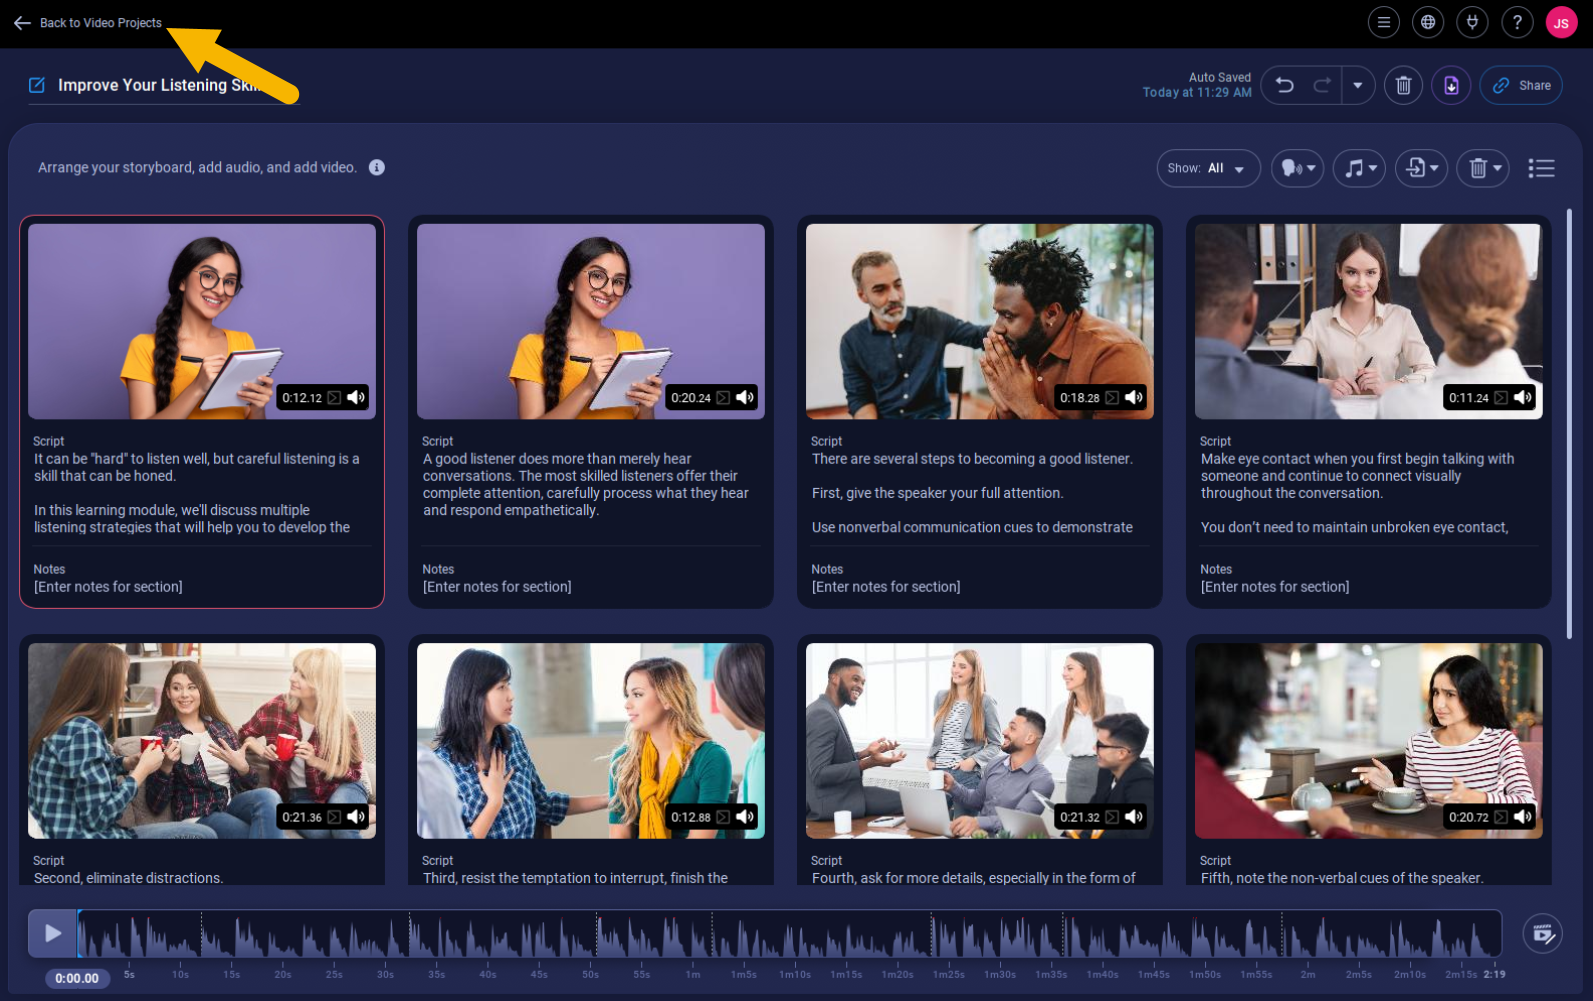Click the storyboard vertical scrollbar
1593x1001 pixels.
pyautogui.click(x=1569, y=423)
